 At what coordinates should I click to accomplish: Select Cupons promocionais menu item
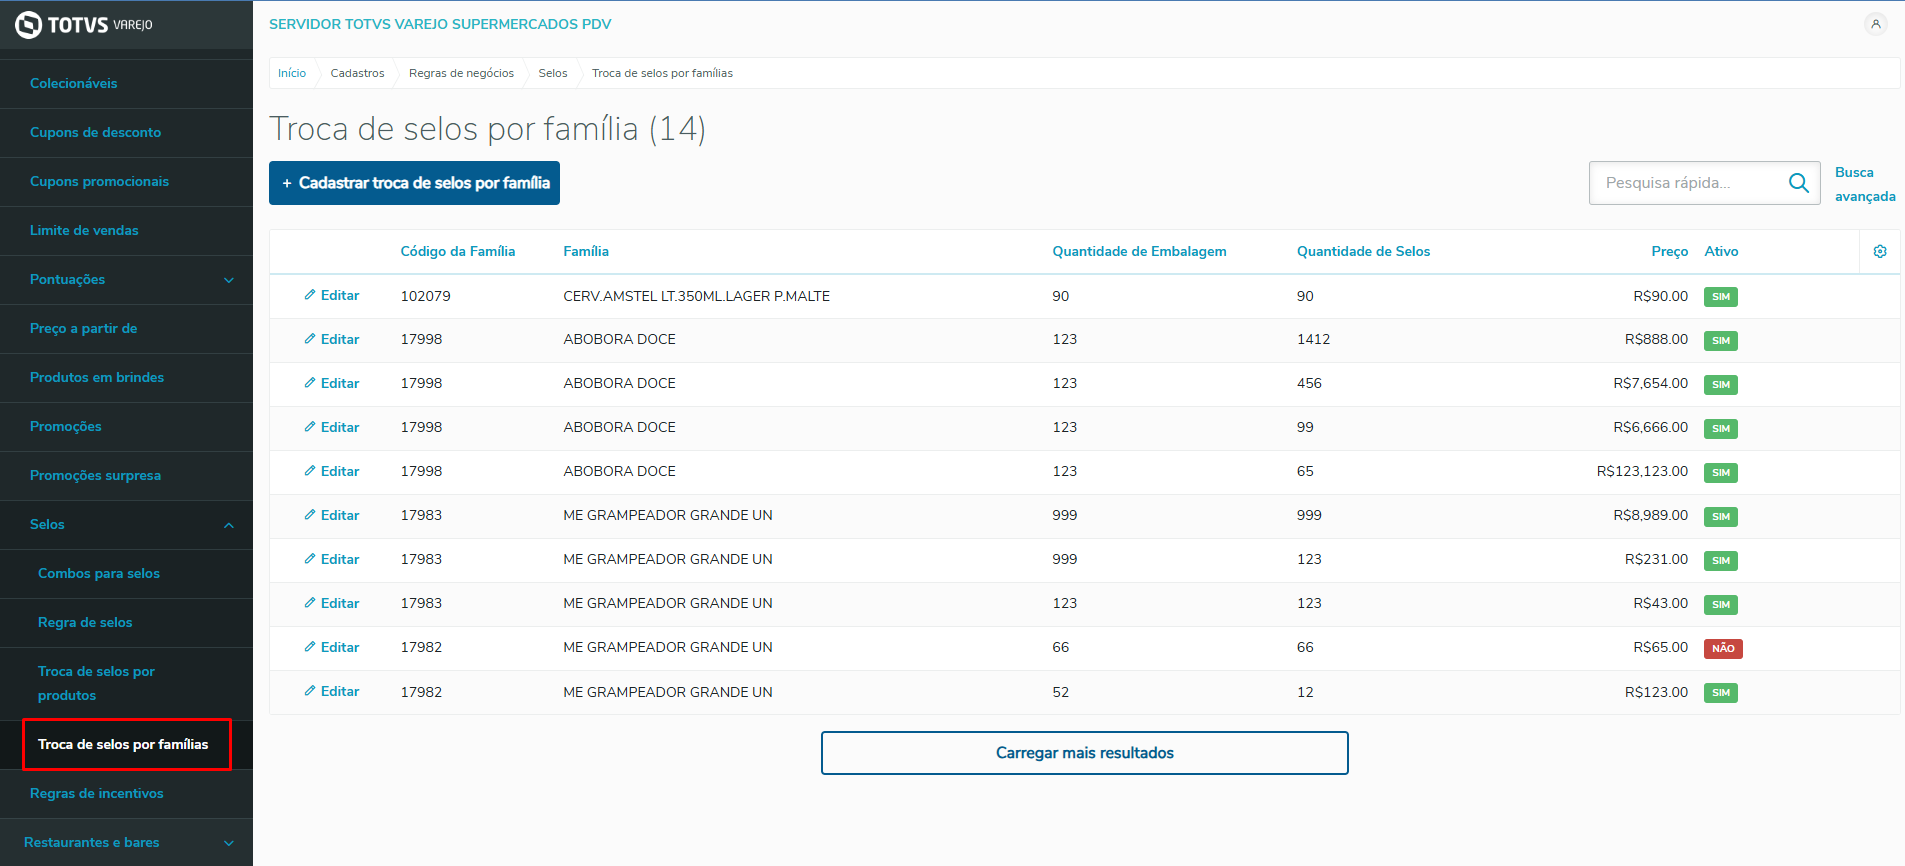click(100, 182)
